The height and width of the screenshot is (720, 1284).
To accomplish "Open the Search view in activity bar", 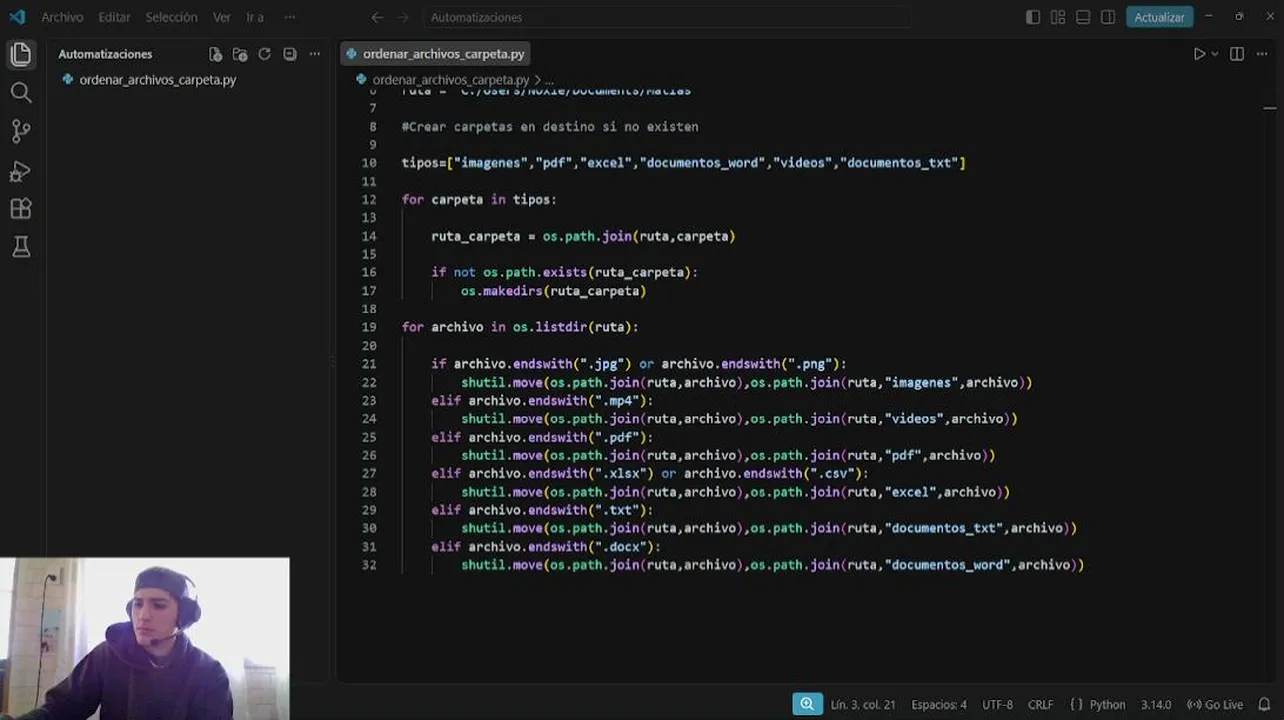I will point(20,93).
